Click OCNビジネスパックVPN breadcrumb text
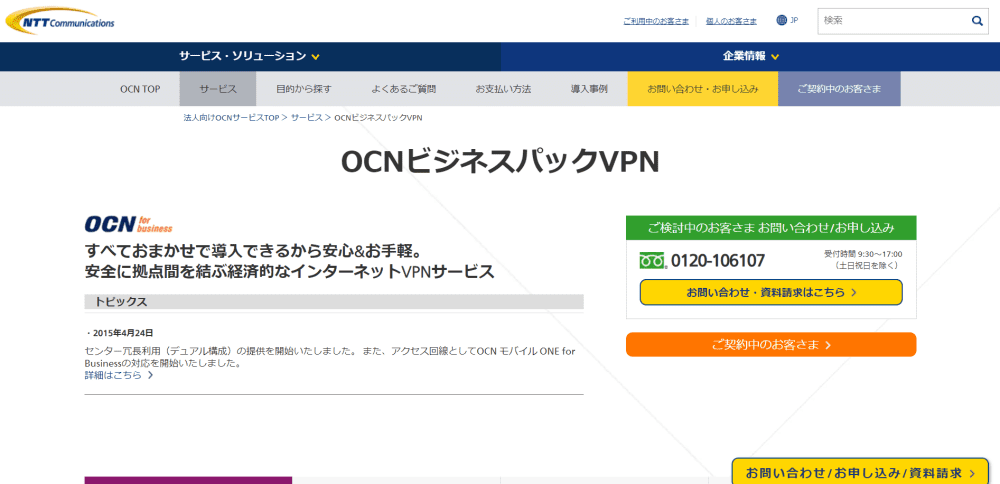Viewport: 1000px width, 484px height. [378, 118]
